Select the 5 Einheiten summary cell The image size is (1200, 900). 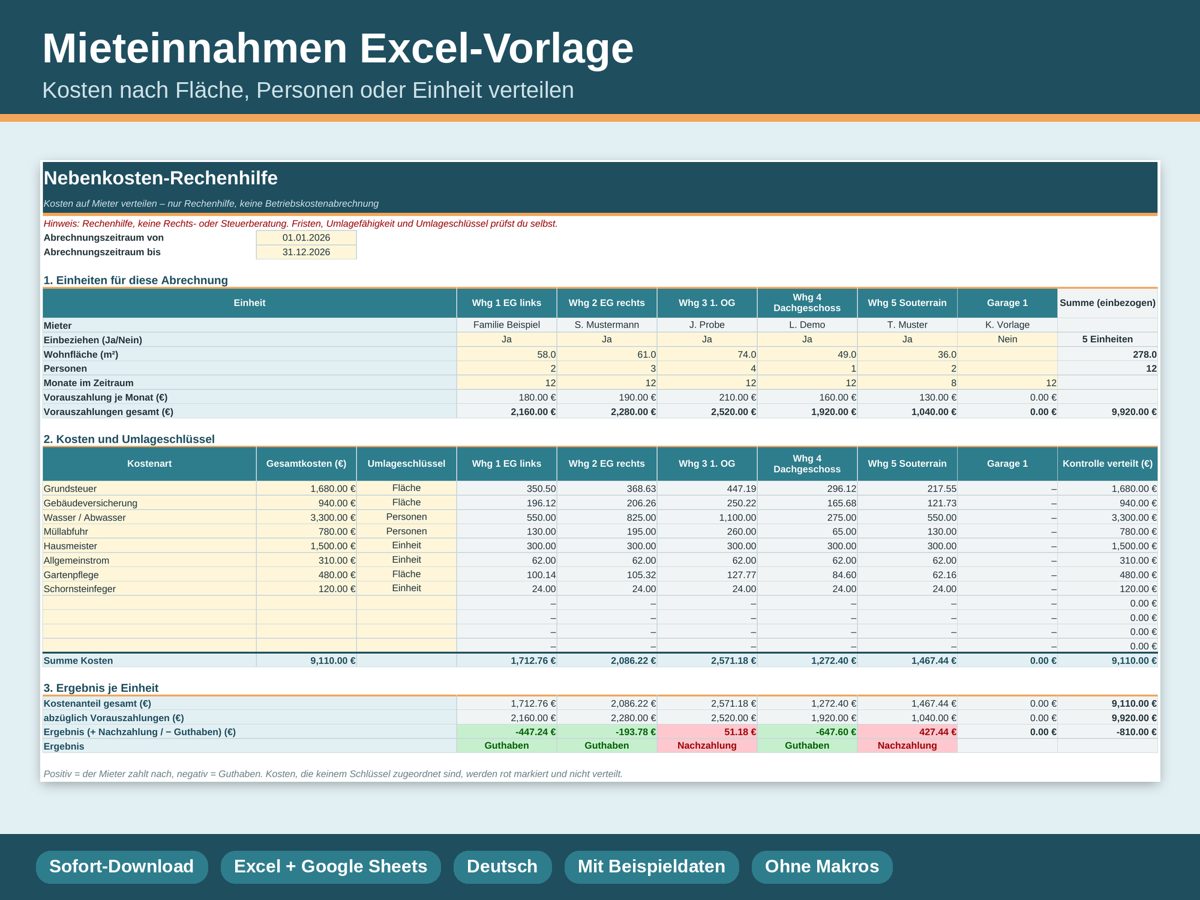(x=1107, y=339)
